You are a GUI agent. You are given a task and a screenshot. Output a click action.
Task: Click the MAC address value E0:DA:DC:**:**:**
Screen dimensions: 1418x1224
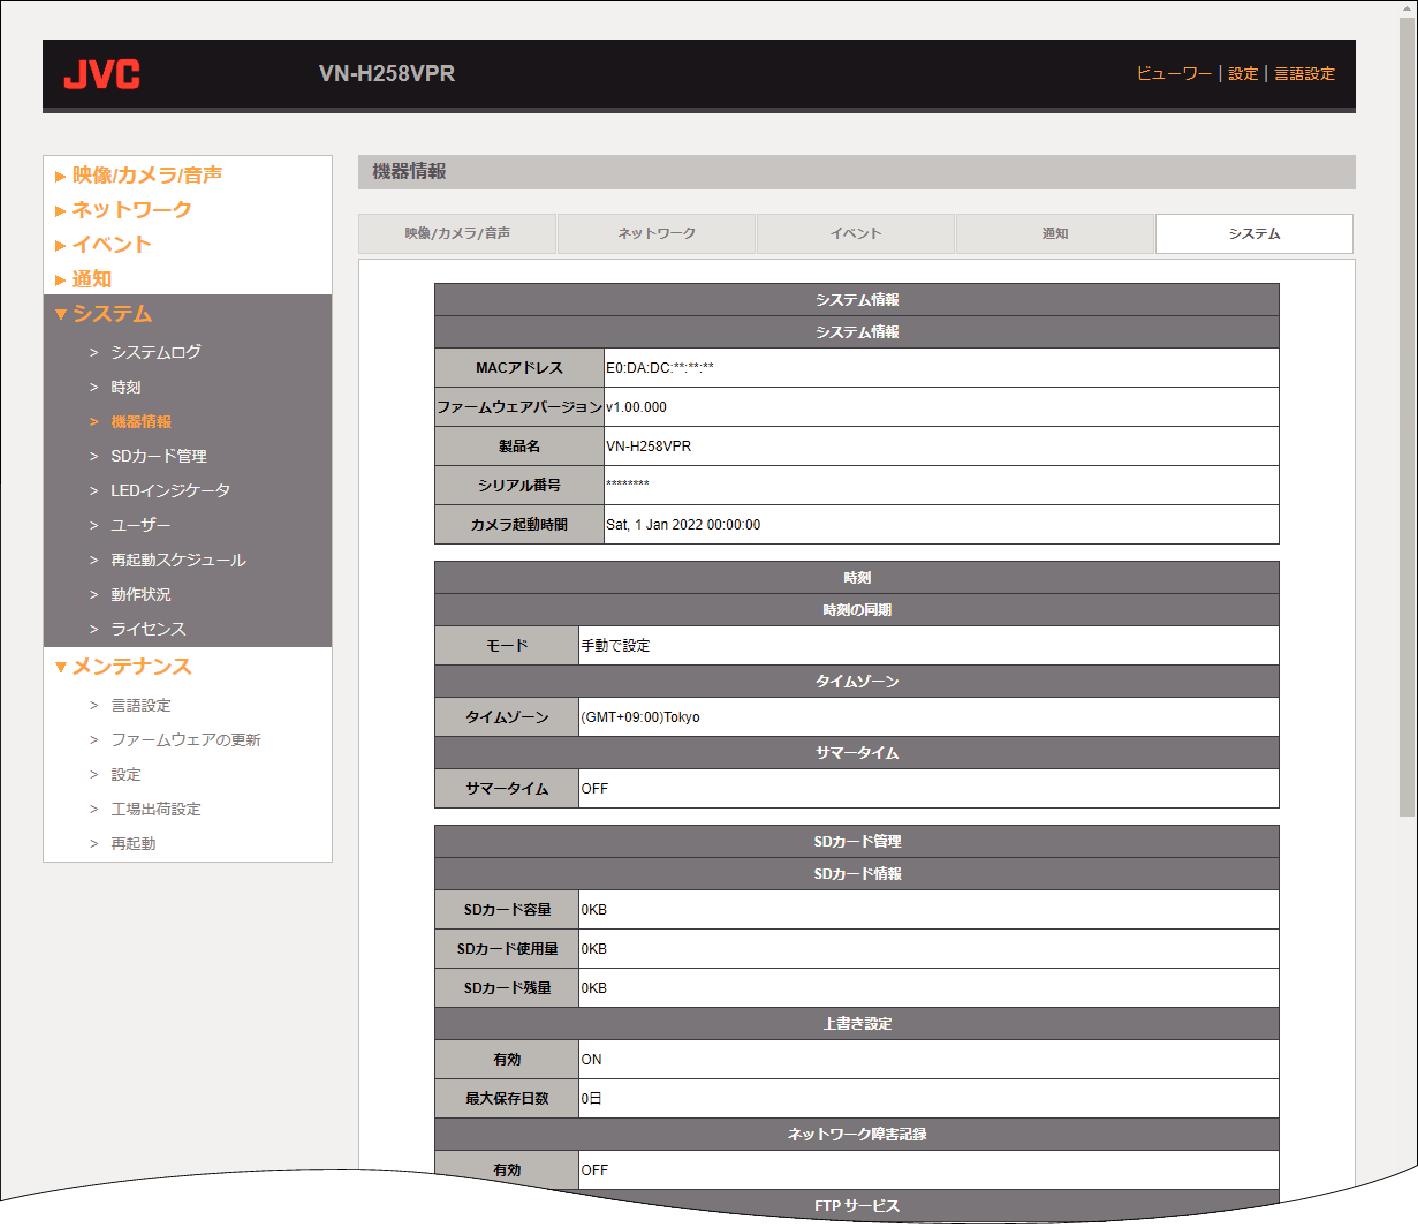[x=660, y=368]
